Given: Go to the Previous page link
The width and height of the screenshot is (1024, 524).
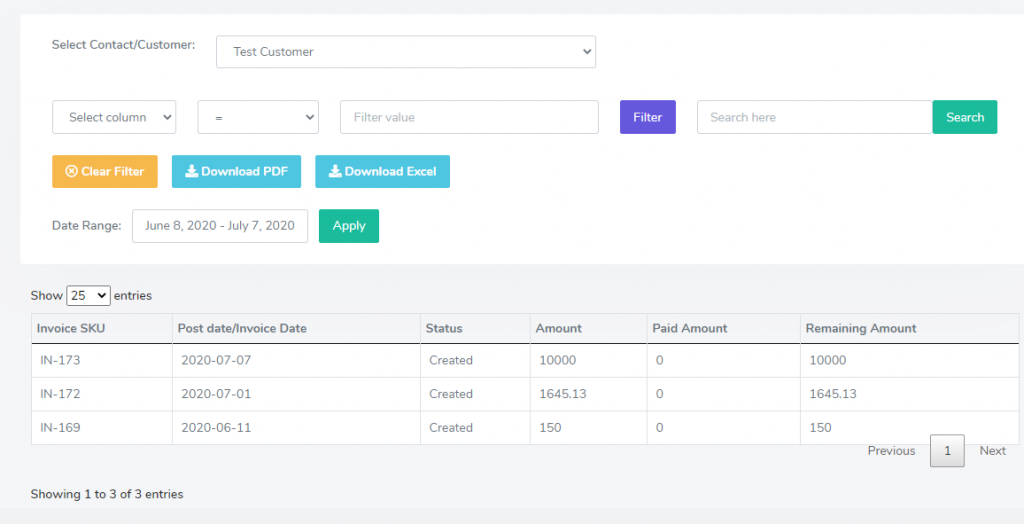Looking at the screenshot, I should tap(891, 451).
